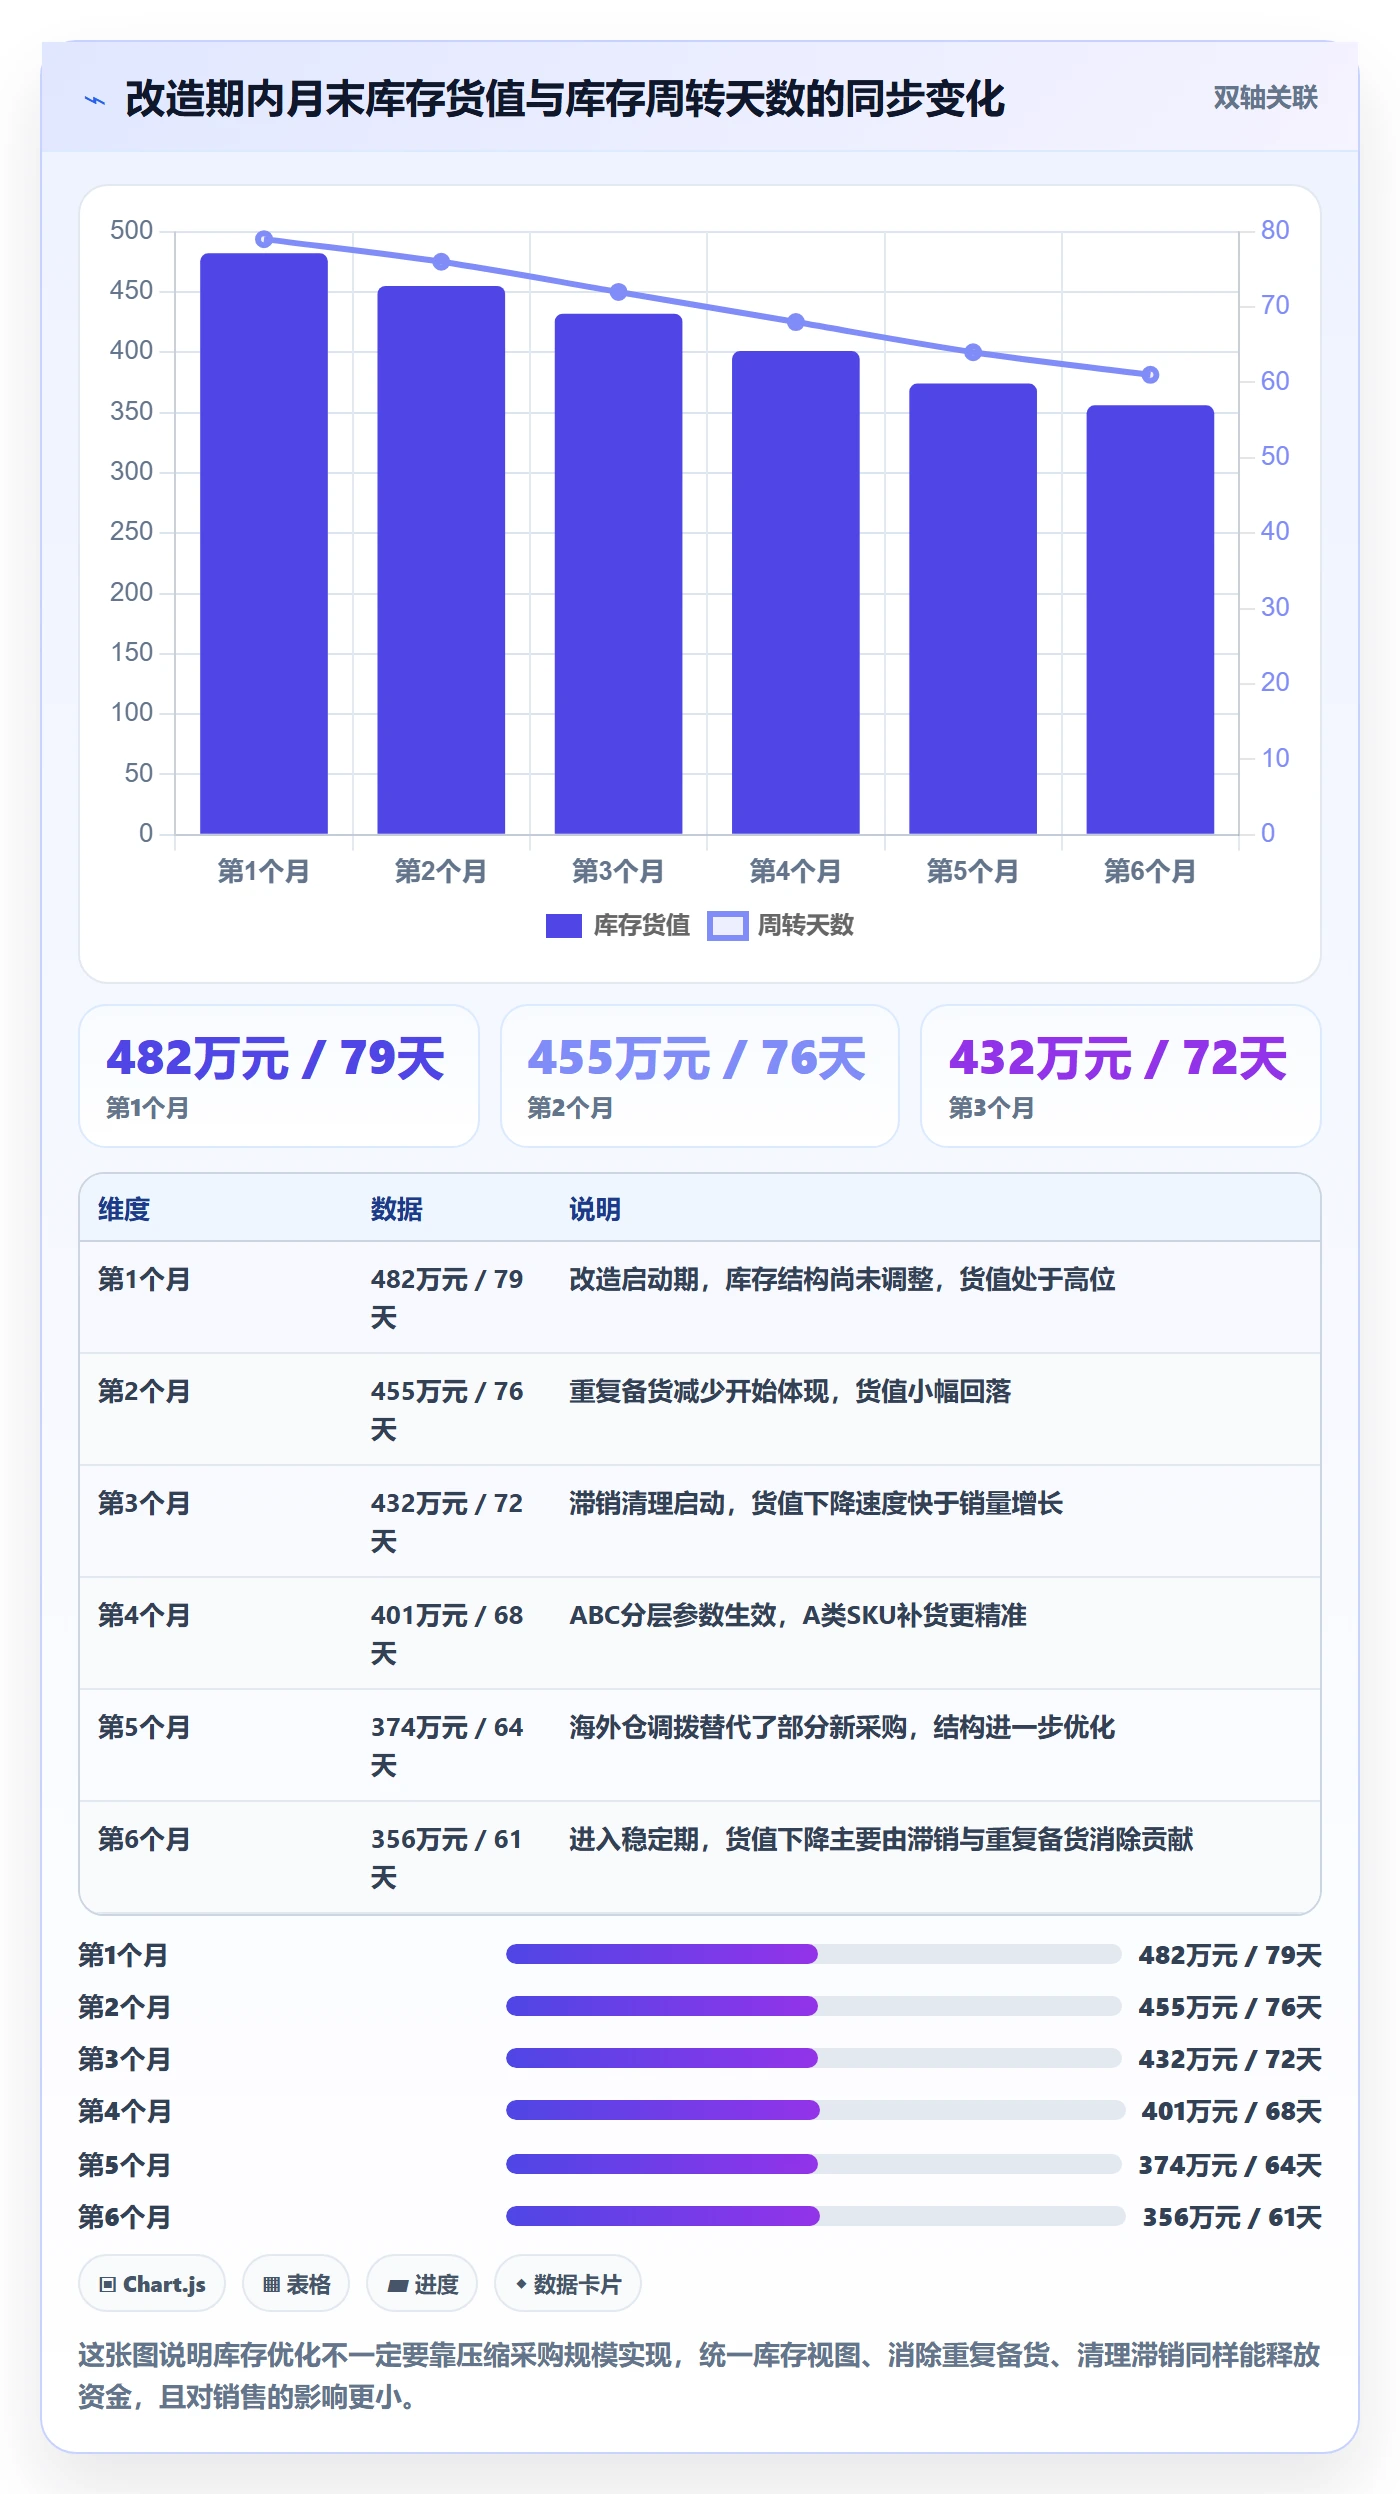Click the 第1个月 progress bar
This screenshot has width=1400, height=2494.
pyautogui.click(x=813, y=1954)
